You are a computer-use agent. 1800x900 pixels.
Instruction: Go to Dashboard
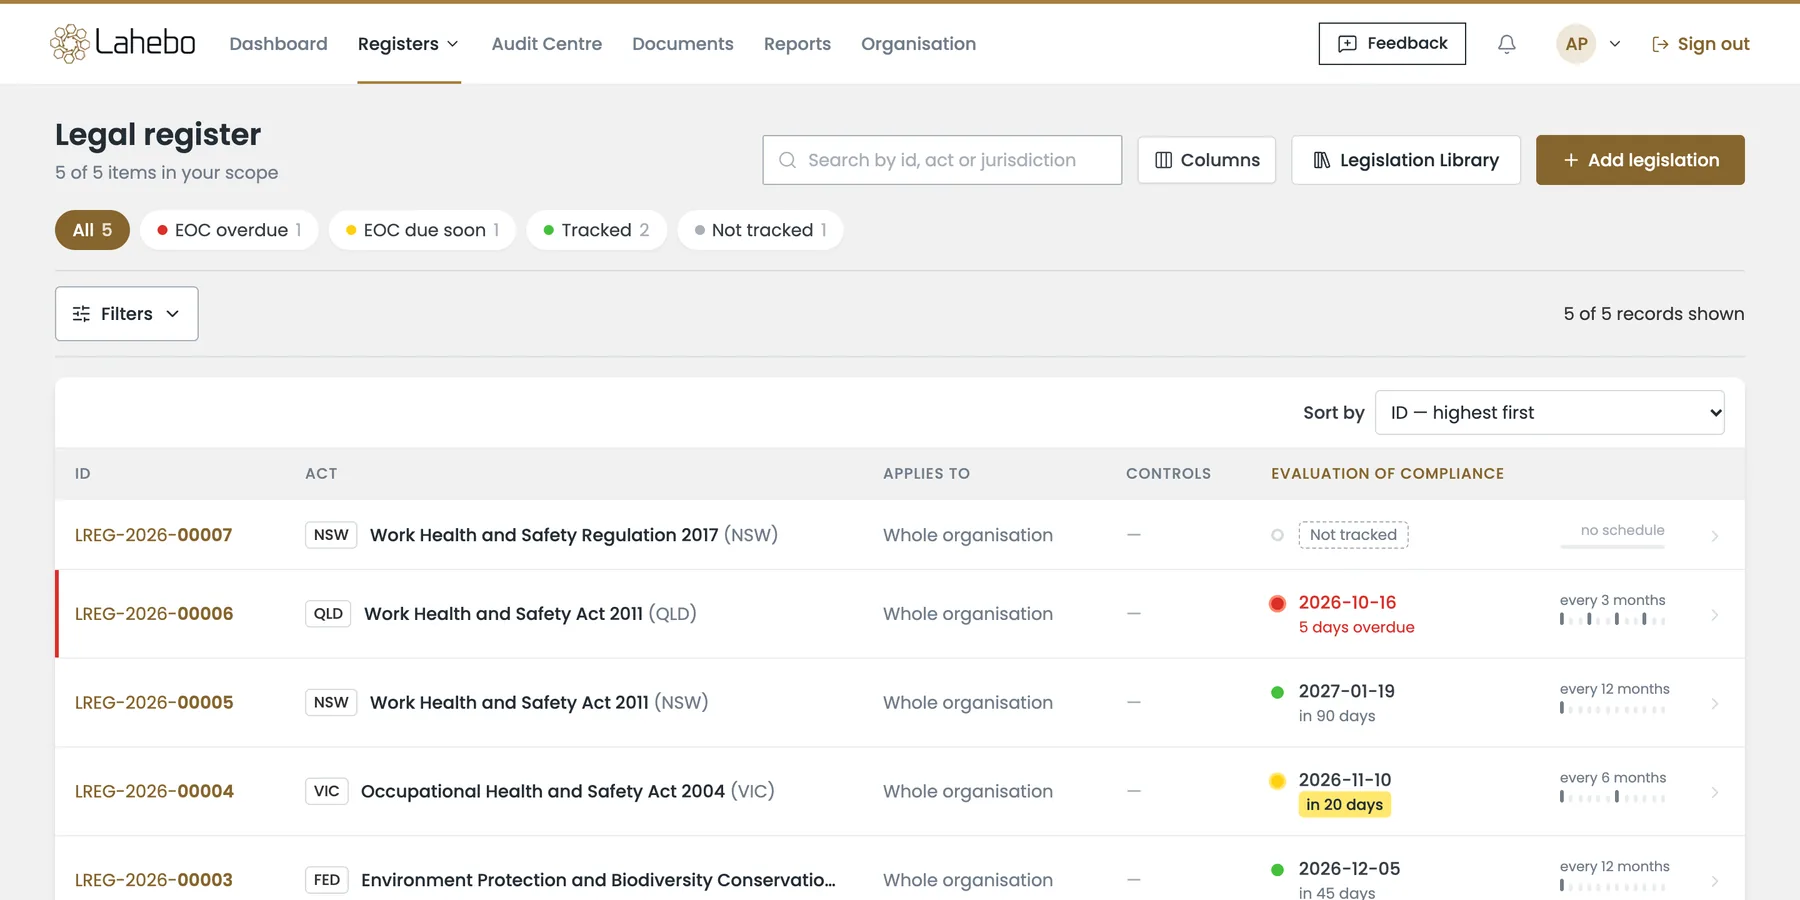click(x=278, y=44)
